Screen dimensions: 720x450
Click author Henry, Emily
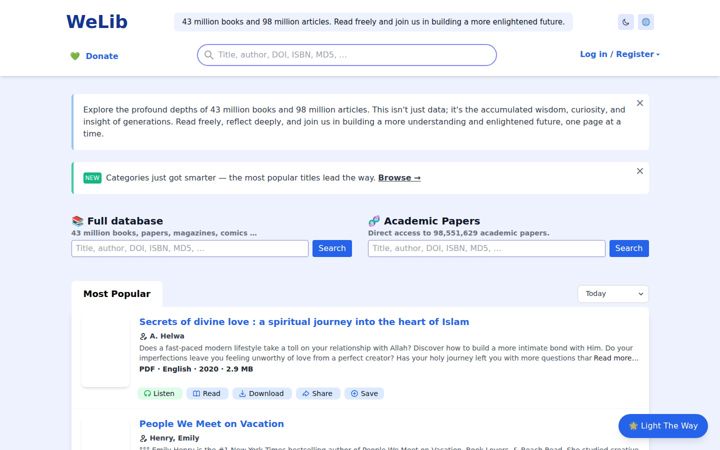click(174, 438)
